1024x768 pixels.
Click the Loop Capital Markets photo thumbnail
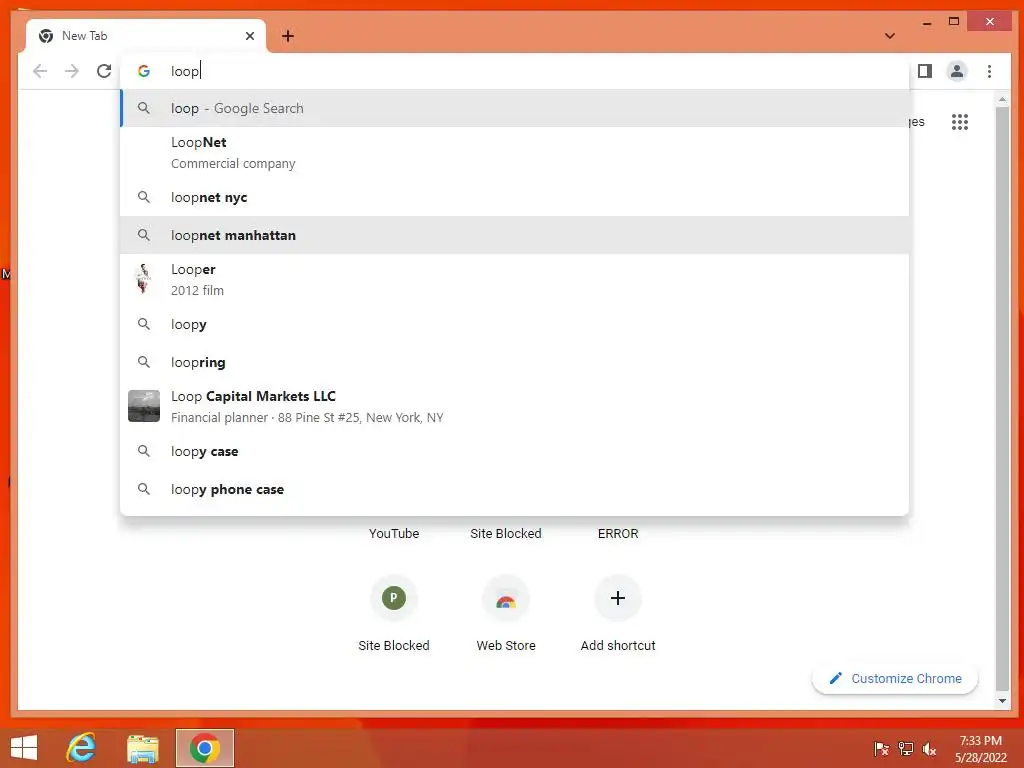(x=144, y=406)
